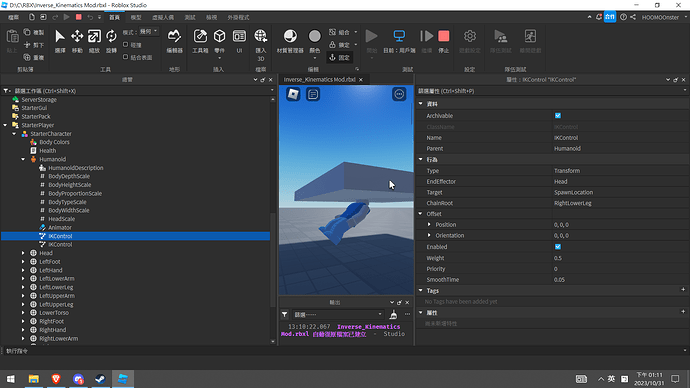Open the Output filter dropdown
The height and width of the screenshot is (388, 690).
click(338, 315)
